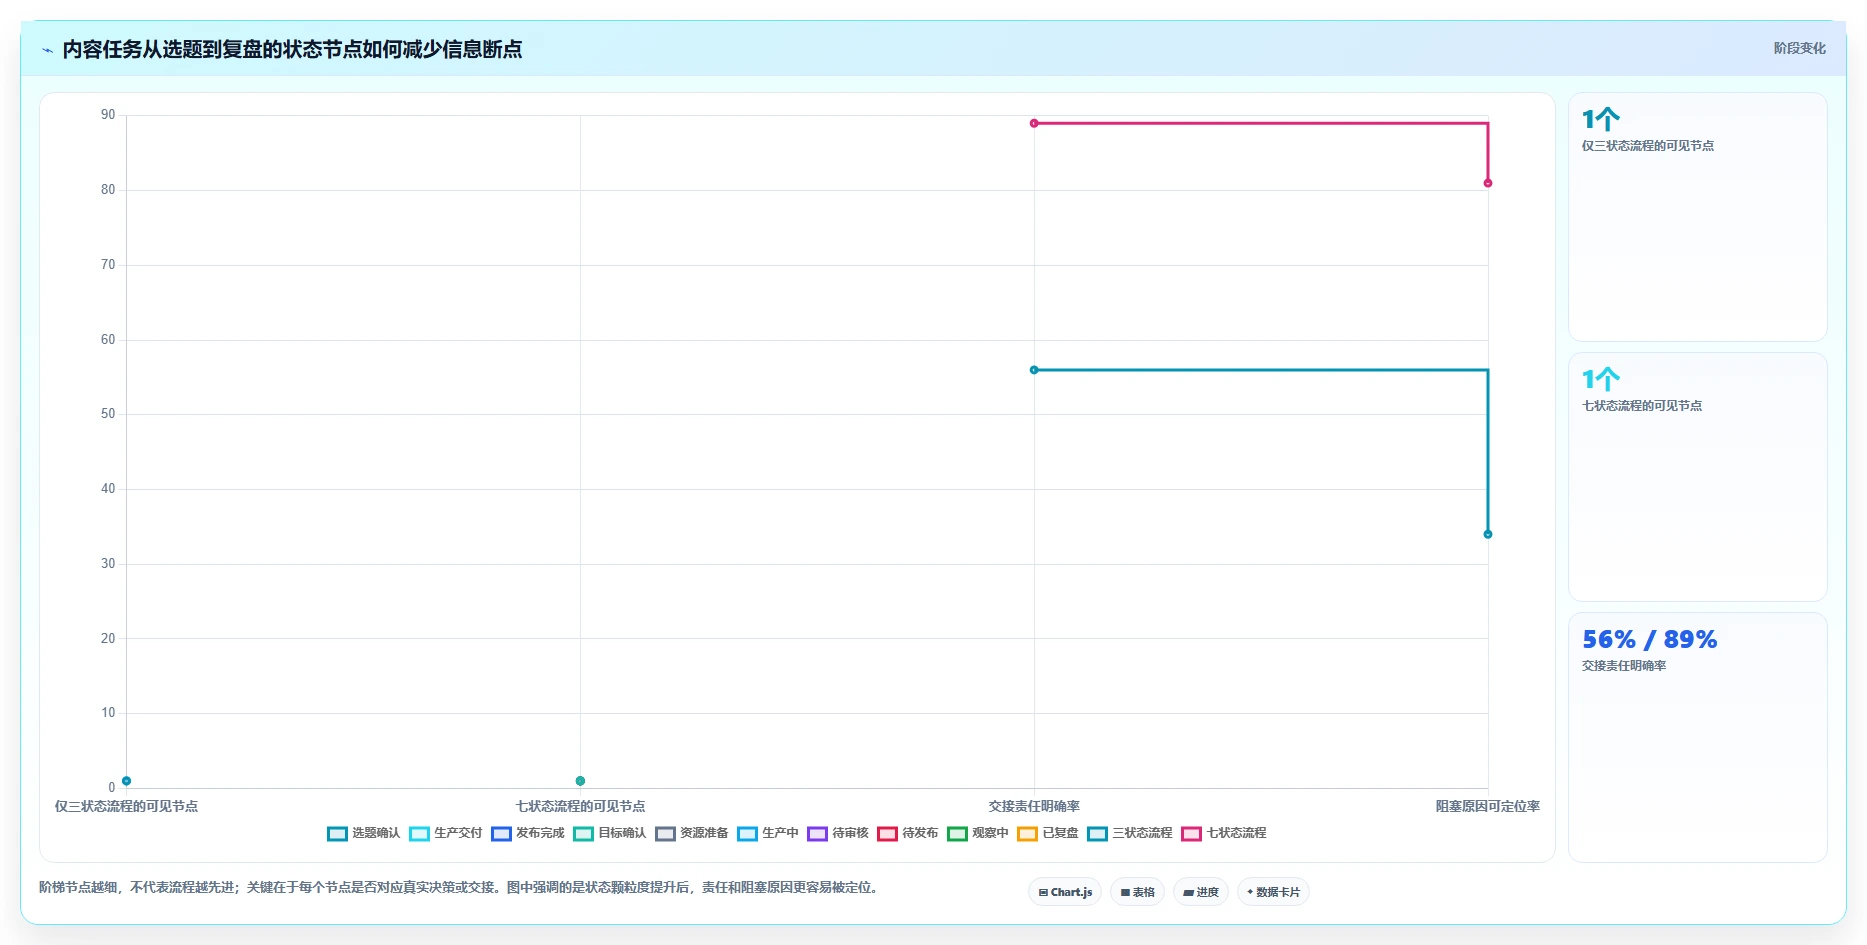Click the 阻塞原因可定位率 x-axis label
The width and height of the screenshot is (1867, 945).
tap(1487, 806)
